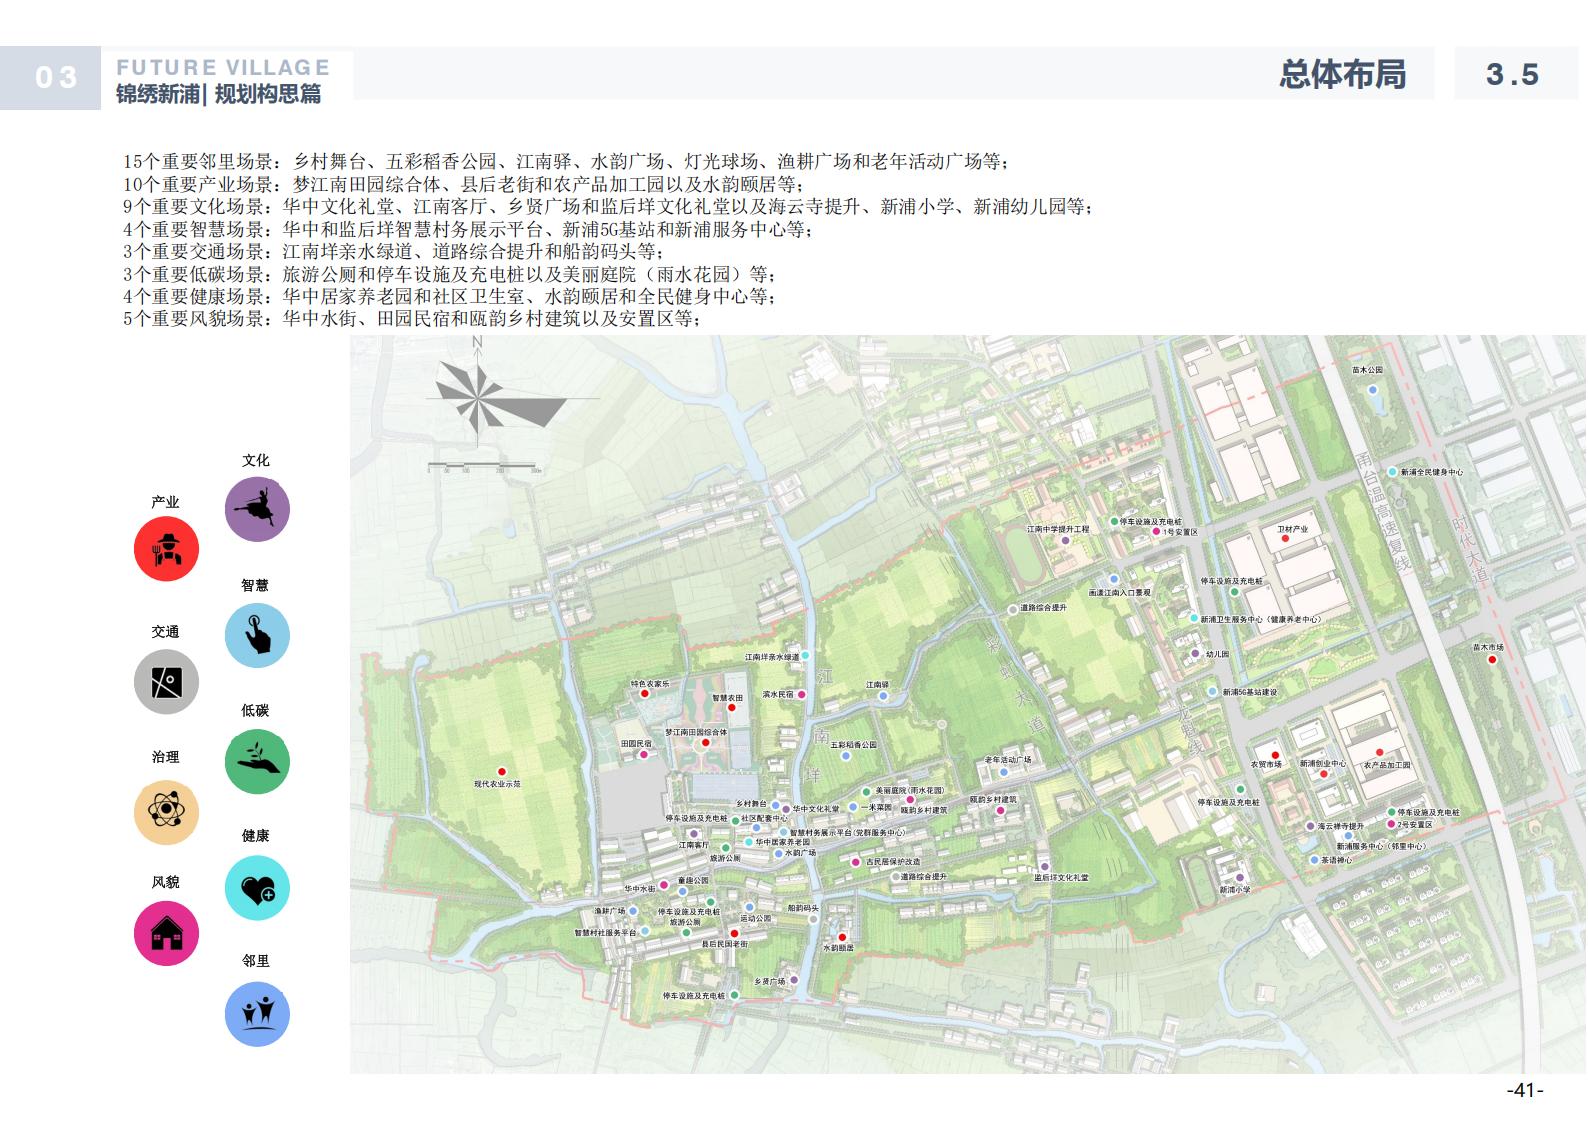Select the cyan 健康 heart legend icon
Image resolution: width=1588 pixels, height=1123 pixels.
[x=257, y=888]
